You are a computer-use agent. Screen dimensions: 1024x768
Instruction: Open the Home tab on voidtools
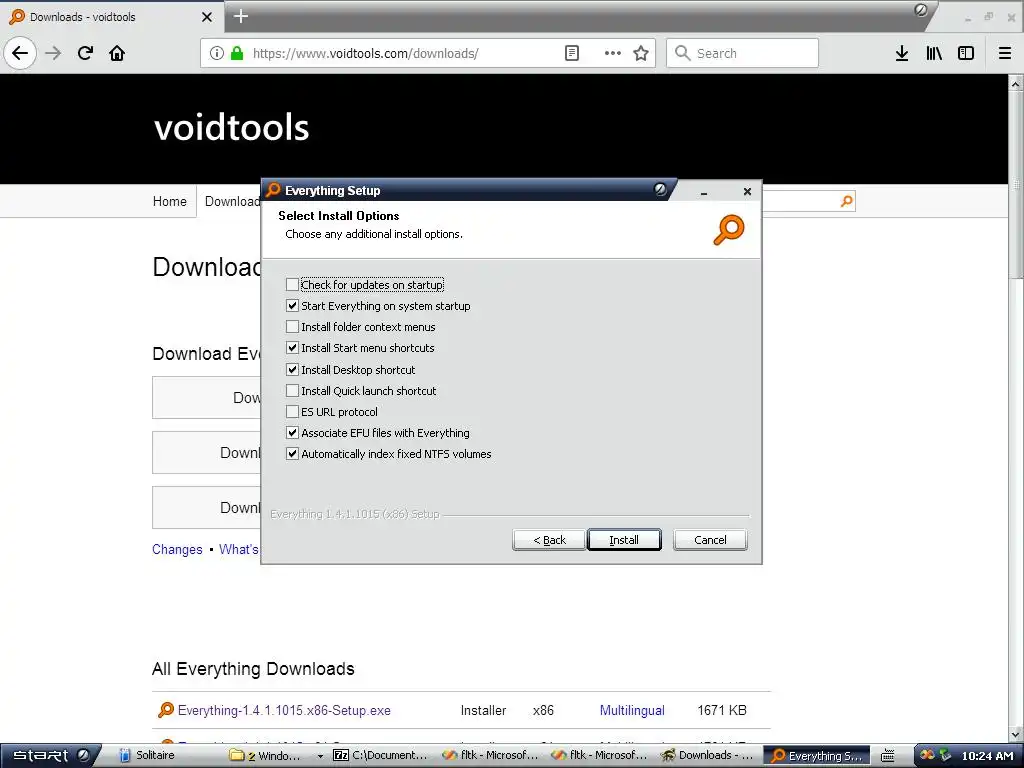coord(170,201)
